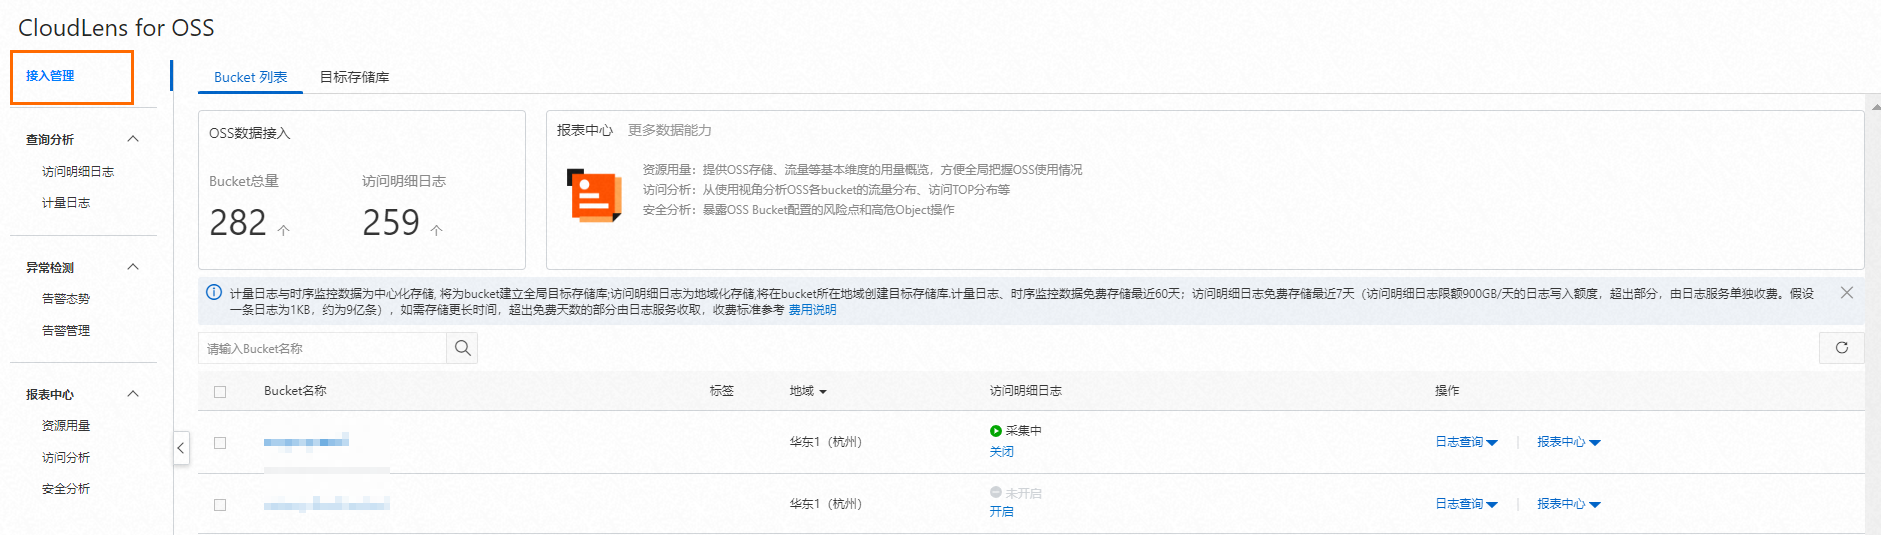Click second bucket name link
The width and height of the screenshot is (1881, 535).
(326, 504)
